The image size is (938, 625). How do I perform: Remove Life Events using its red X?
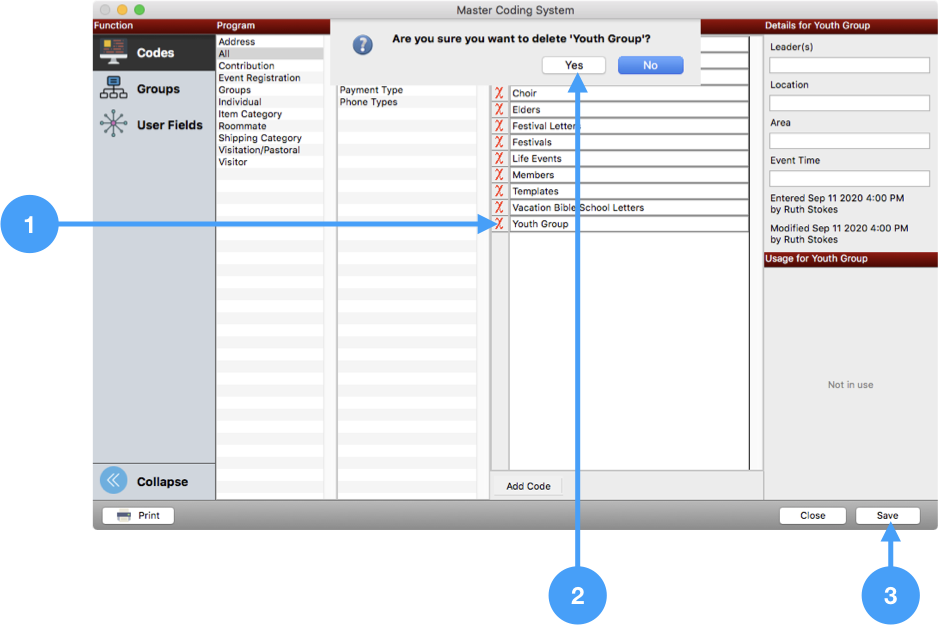click(x=499, y=158)
